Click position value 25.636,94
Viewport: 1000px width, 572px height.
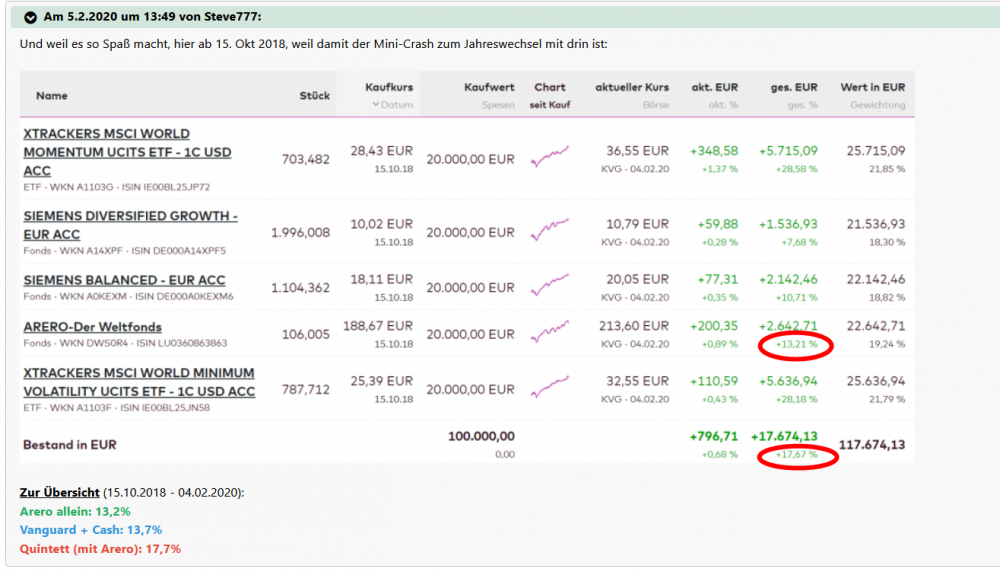pos(876,381)
